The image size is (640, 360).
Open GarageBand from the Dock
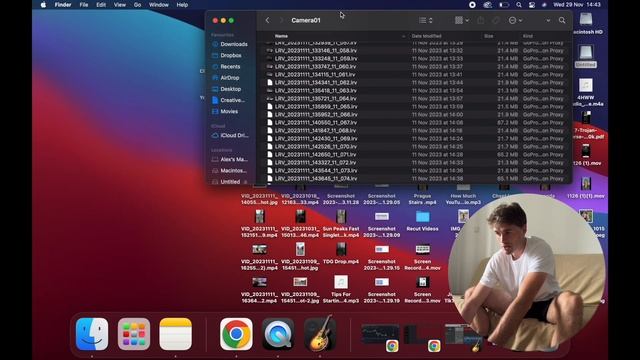click(320, 334)
